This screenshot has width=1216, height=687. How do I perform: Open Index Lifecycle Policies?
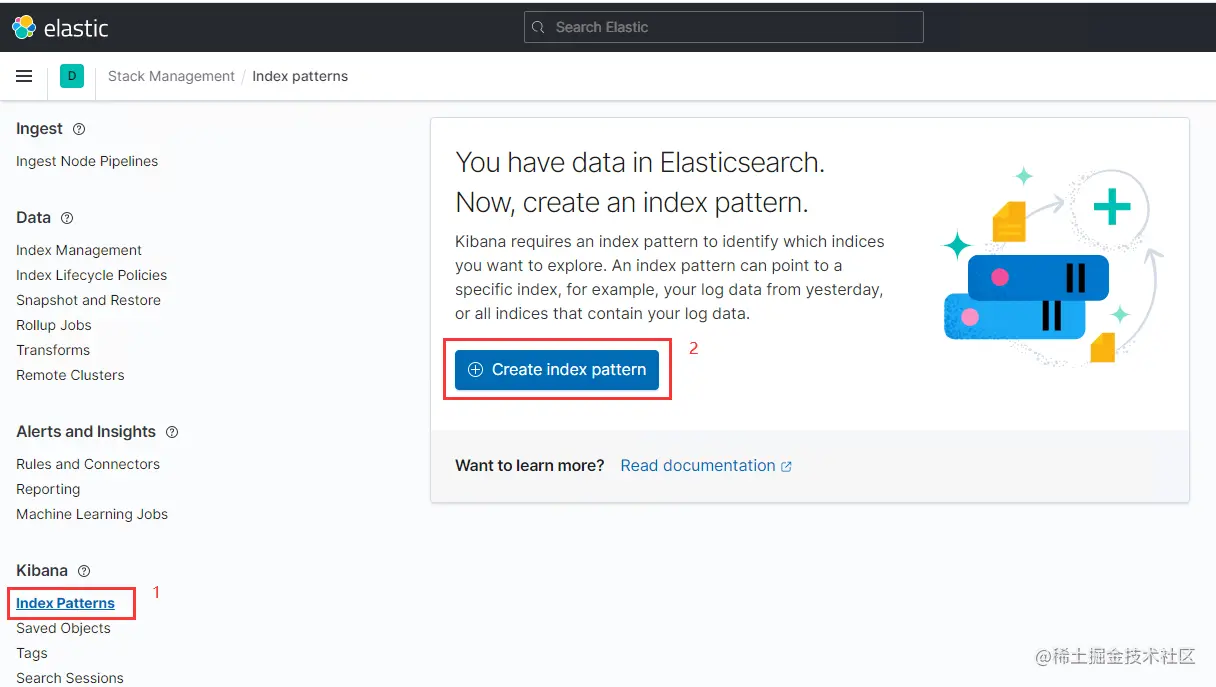[91, 275]
